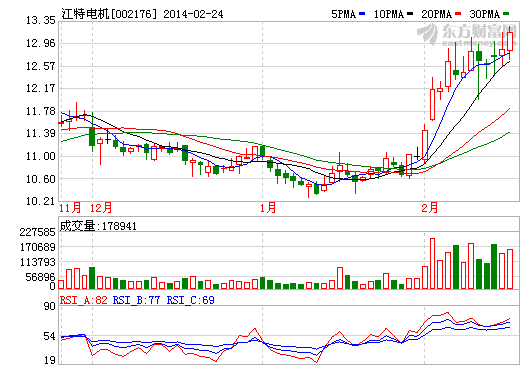
Task: Click the red 20PMA legend color marker
Action: point(458,14)
